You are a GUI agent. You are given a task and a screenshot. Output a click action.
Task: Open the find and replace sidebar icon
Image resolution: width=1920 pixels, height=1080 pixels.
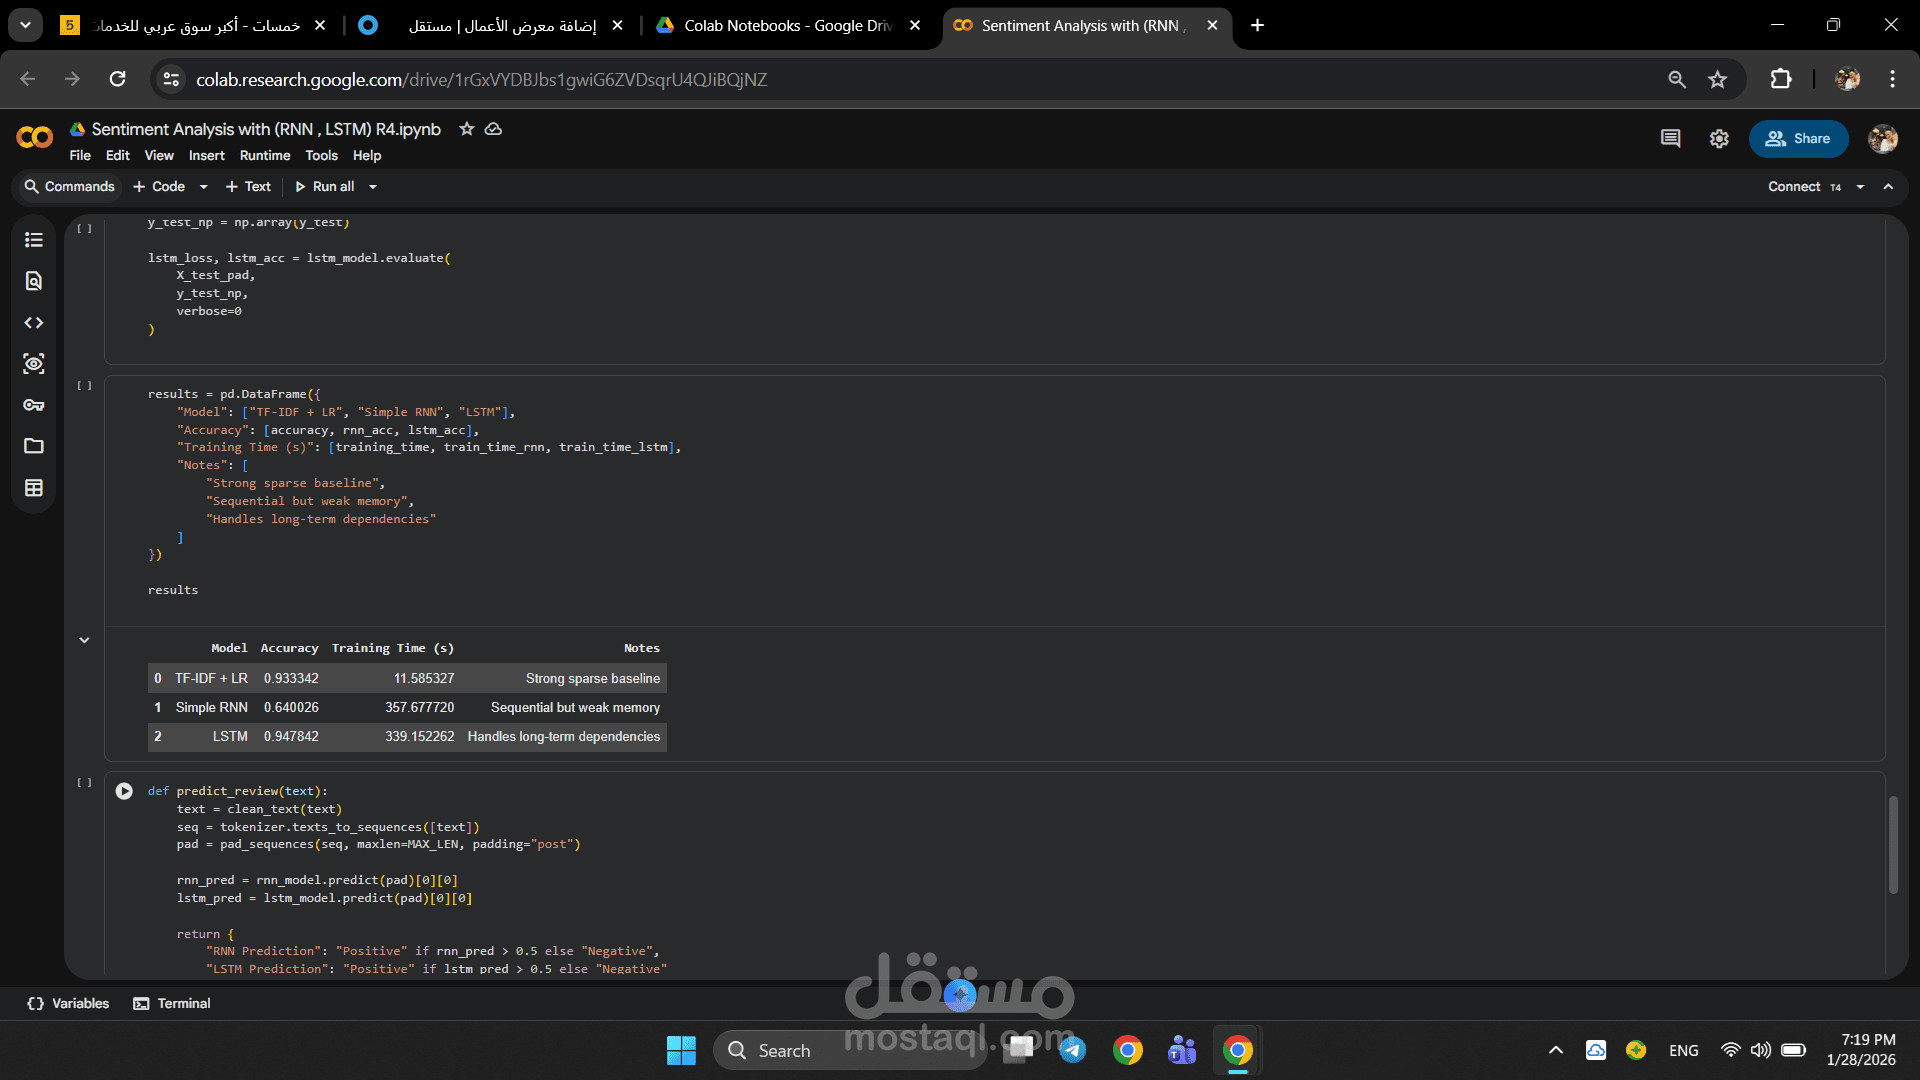(34, 281)
